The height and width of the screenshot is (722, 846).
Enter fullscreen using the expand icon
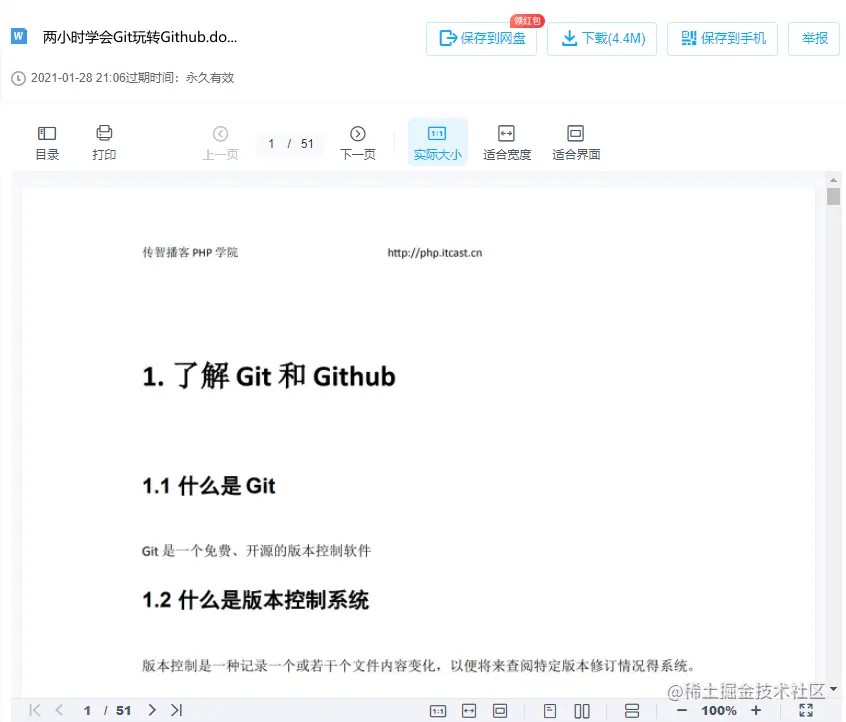[806, 711]
